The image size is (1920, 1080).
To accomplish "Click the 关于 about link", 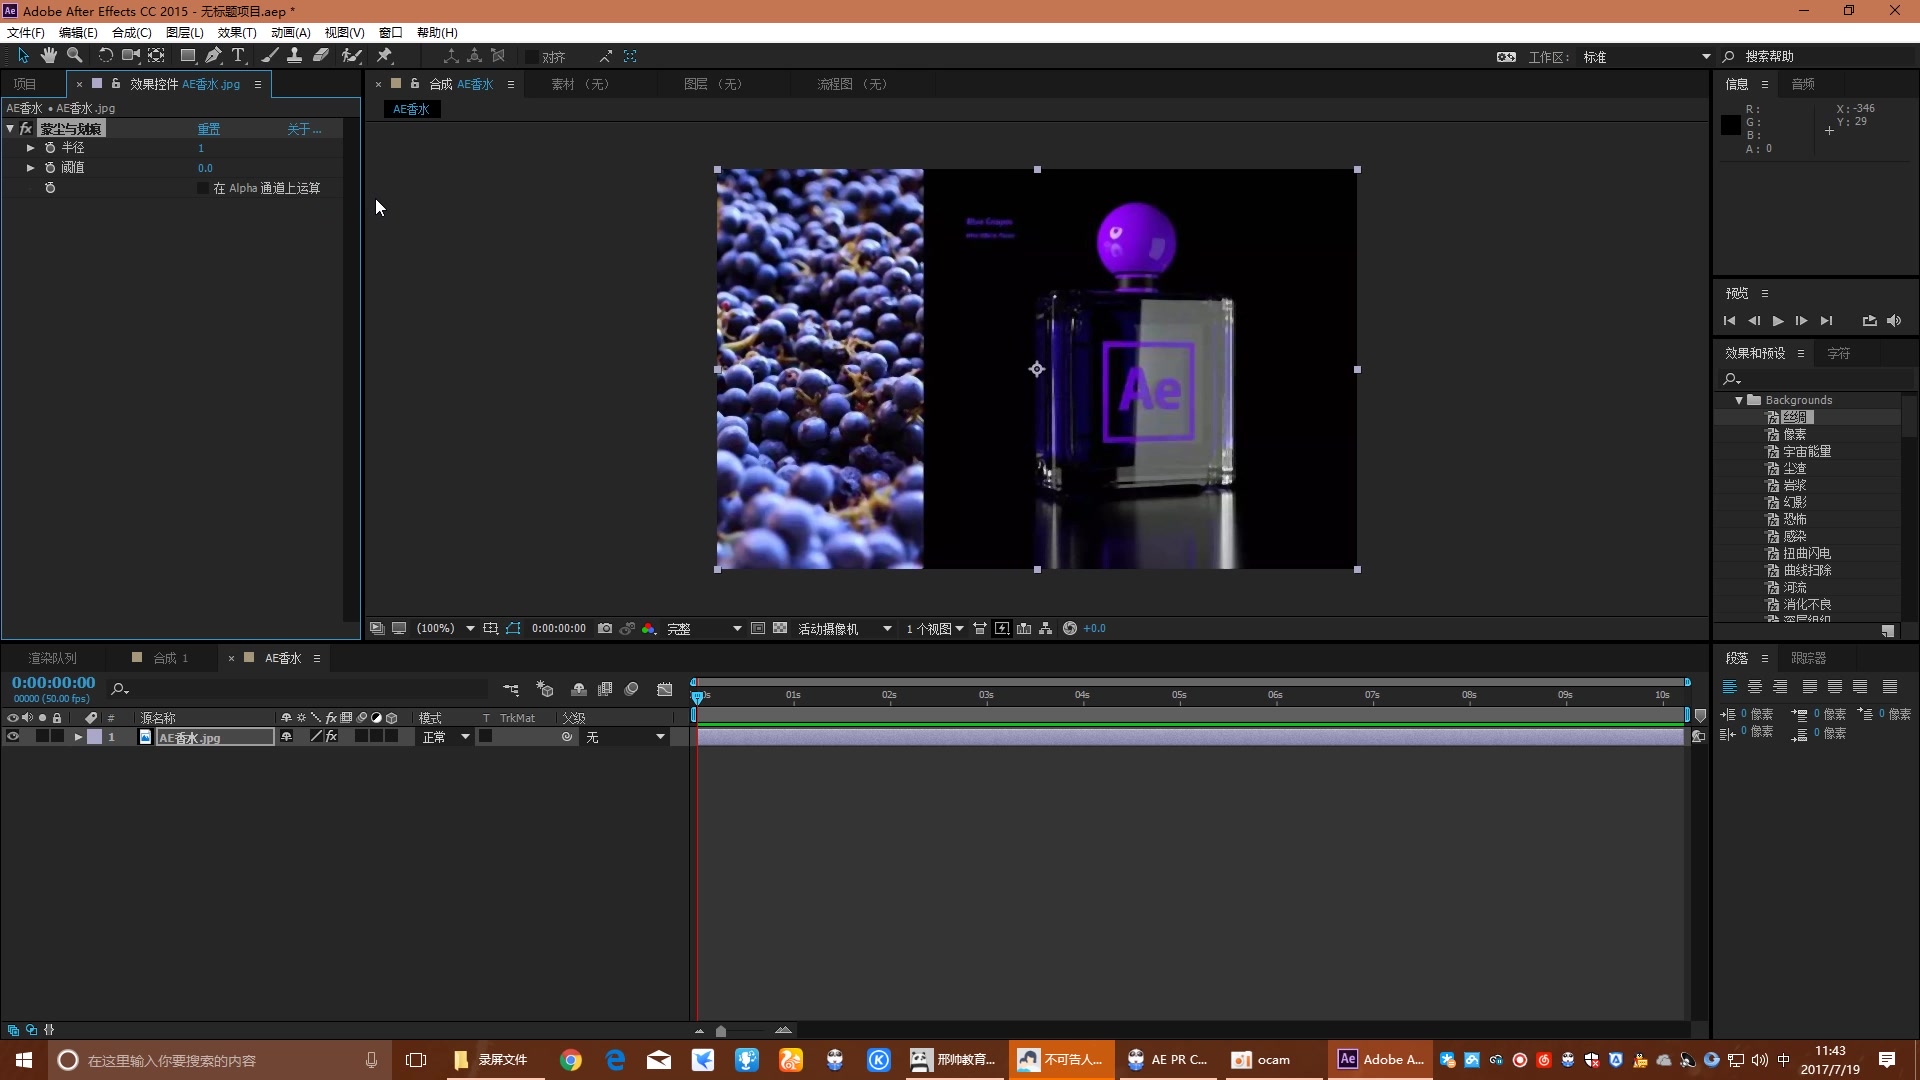I will pos(303,129).
